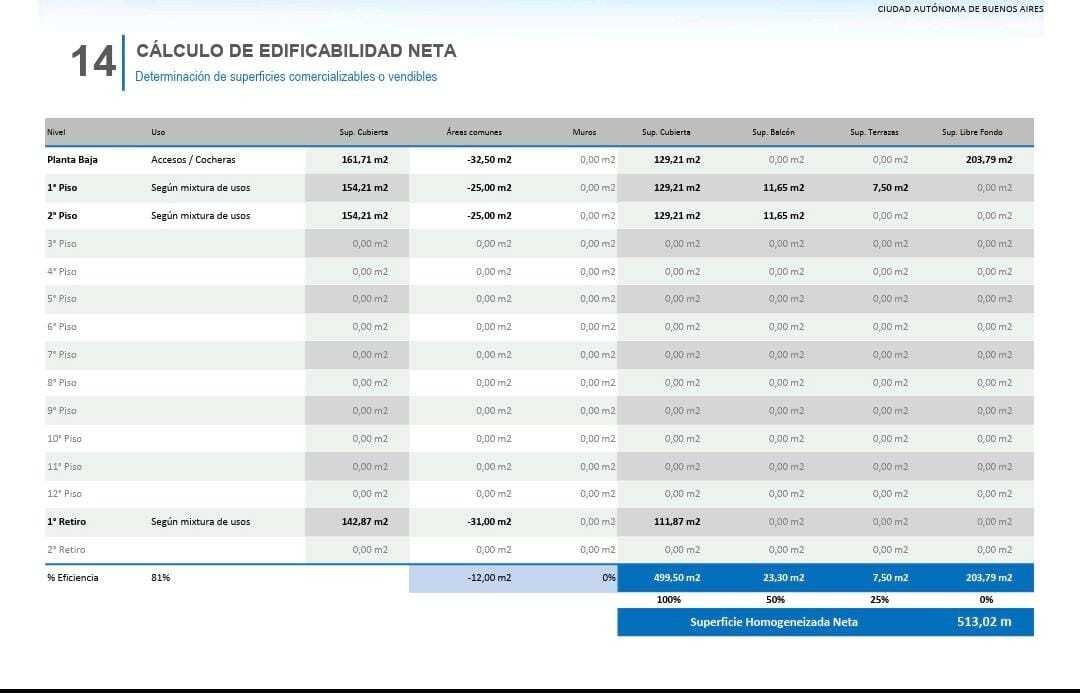The width and height of the screenshot is (1080, 694).
Task: Select the 2° Piso "Según mixtura de usos" cell
Action: (200, 216)
